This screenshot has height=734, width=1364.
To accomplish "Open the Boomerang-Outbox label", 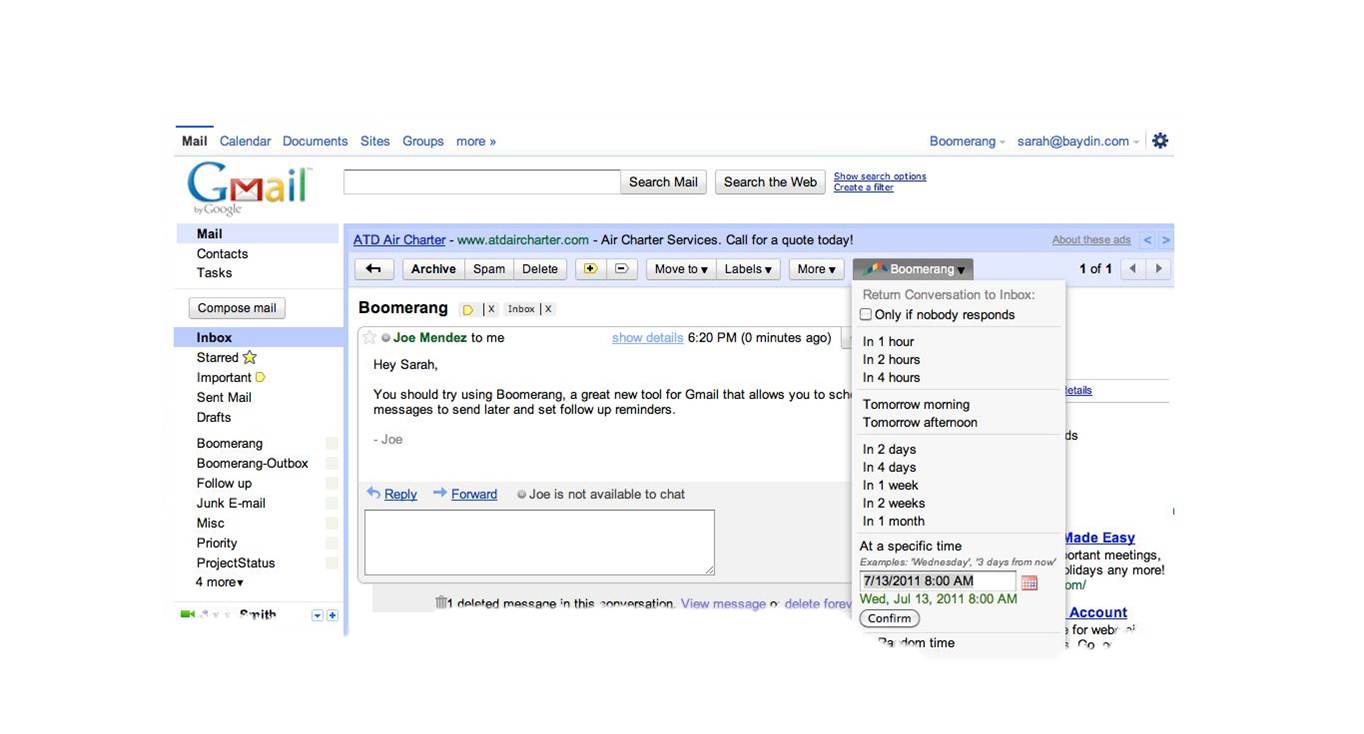I will (252, 464).
